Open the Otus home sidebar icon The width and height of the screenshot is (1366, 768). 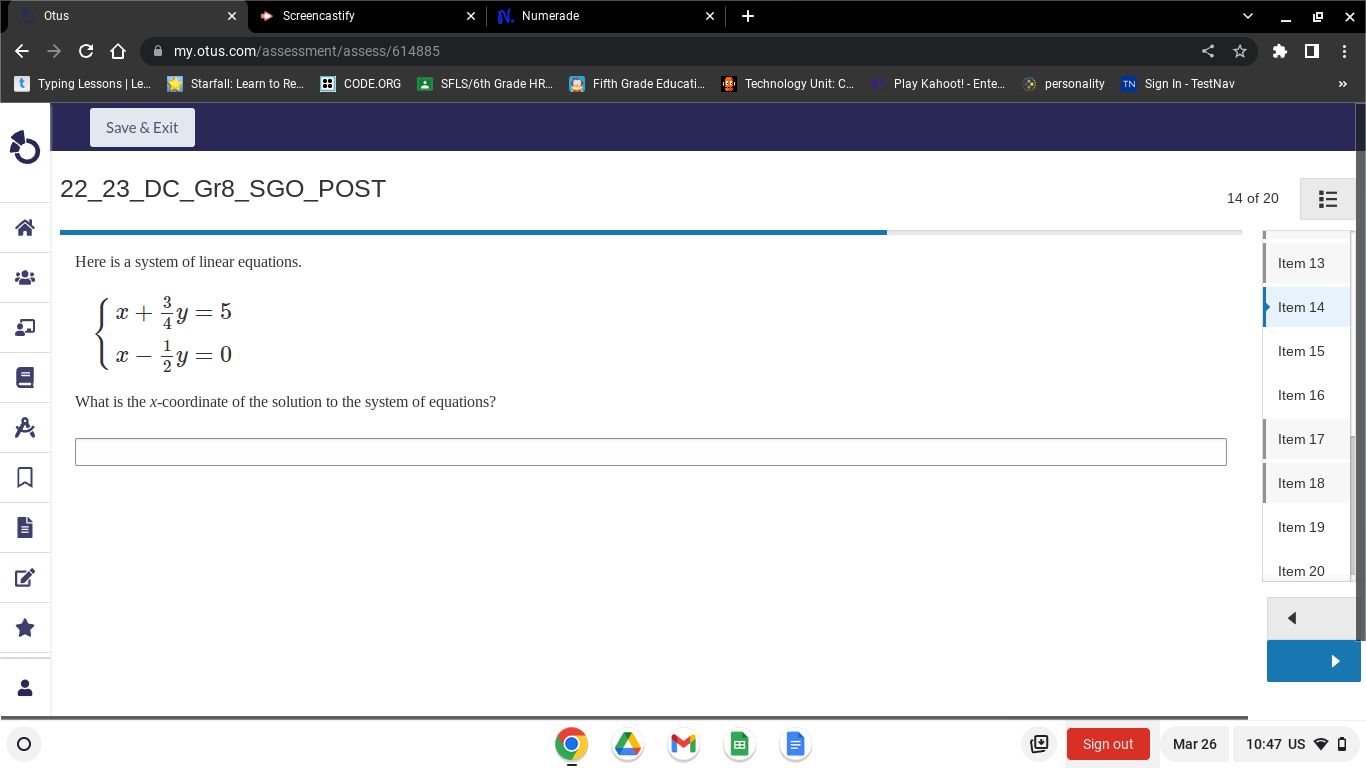[x=25, y=228]
